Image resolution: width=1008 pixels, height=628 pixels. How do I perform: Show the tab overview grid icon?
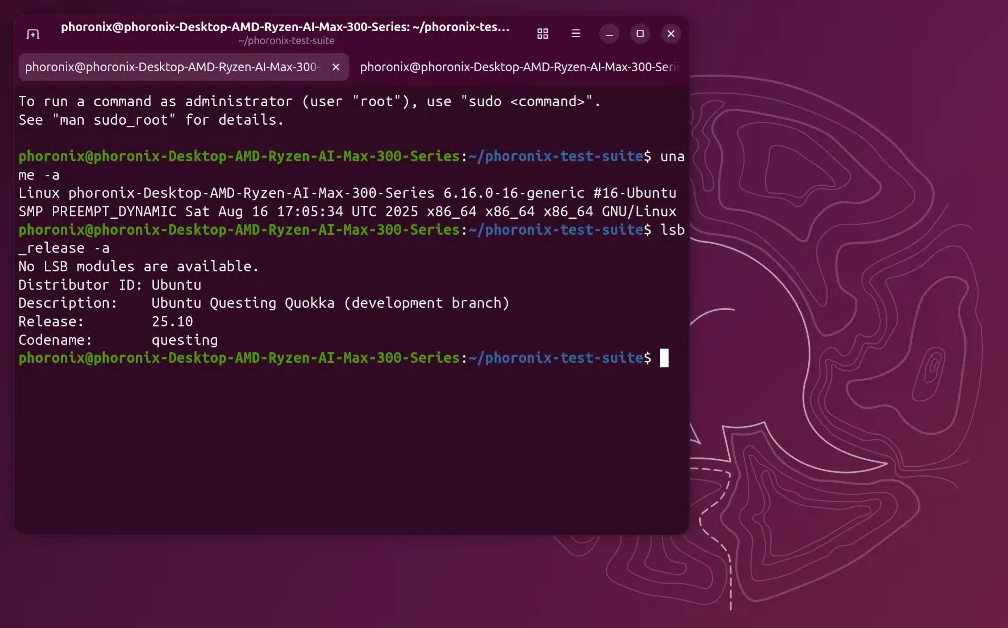[543, 33]
